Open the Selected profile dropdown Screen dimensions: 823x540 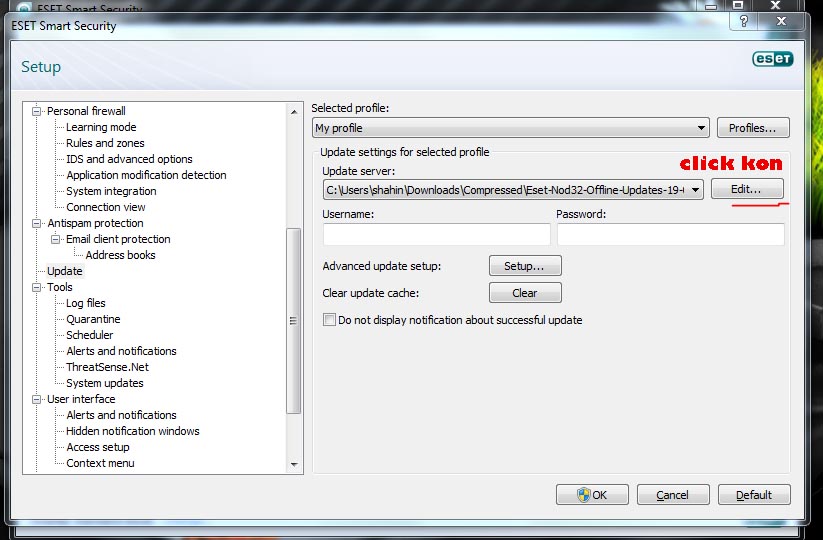[x=510, y=128]
